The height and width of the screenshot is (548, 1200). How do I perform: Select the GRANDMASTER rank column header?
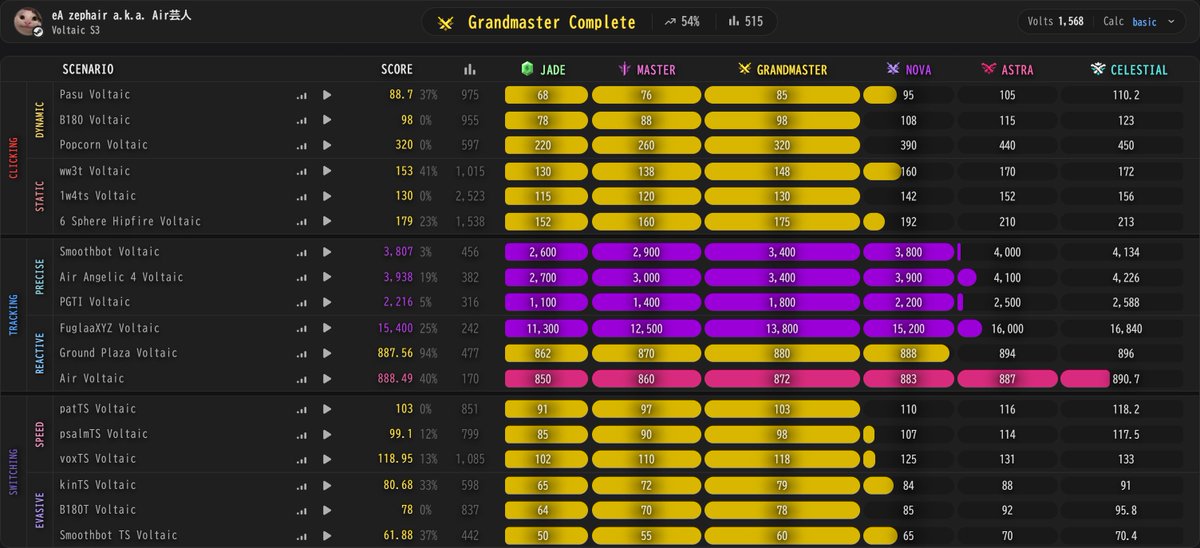pyautogui.click(x=782, y=70)
